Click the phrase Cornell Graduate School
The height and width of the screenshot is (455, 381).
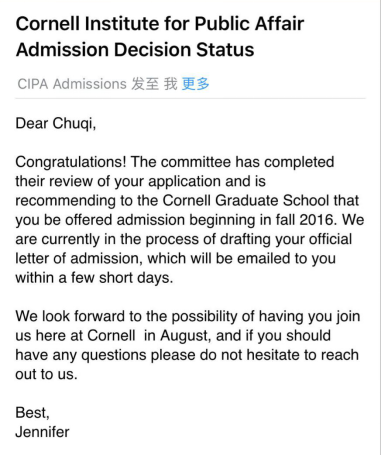(246, 201)
